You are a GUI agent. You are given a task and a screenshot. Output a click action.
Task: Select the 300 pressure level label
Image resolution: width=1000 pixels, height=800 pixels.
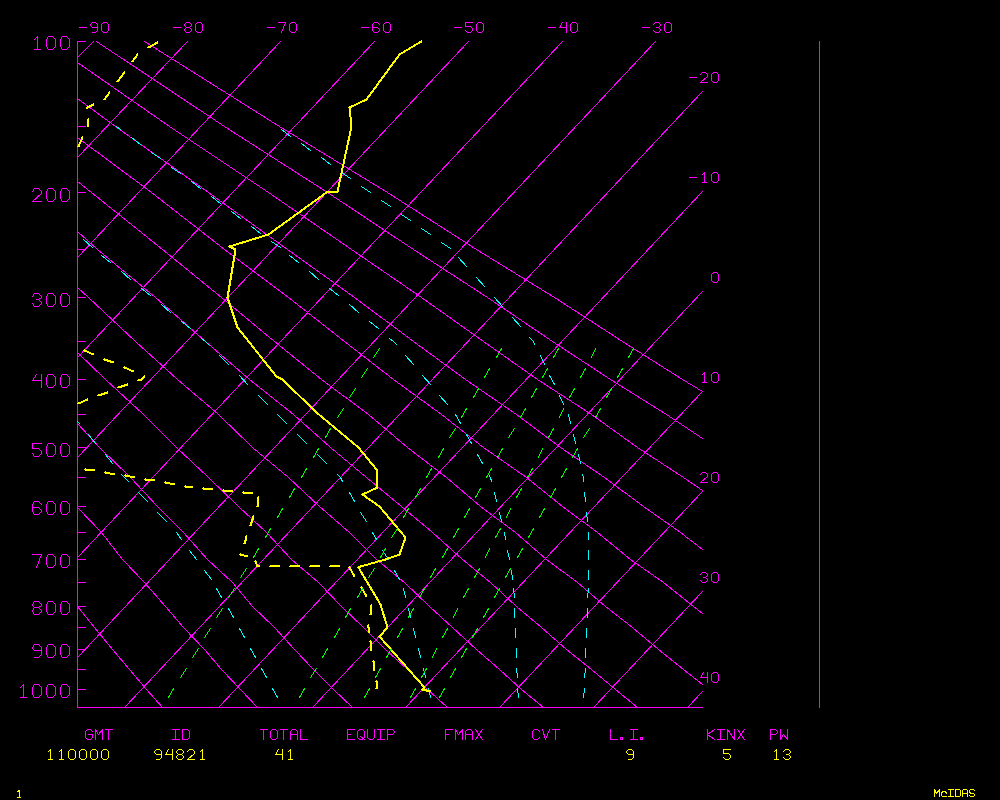coord(50,300)
